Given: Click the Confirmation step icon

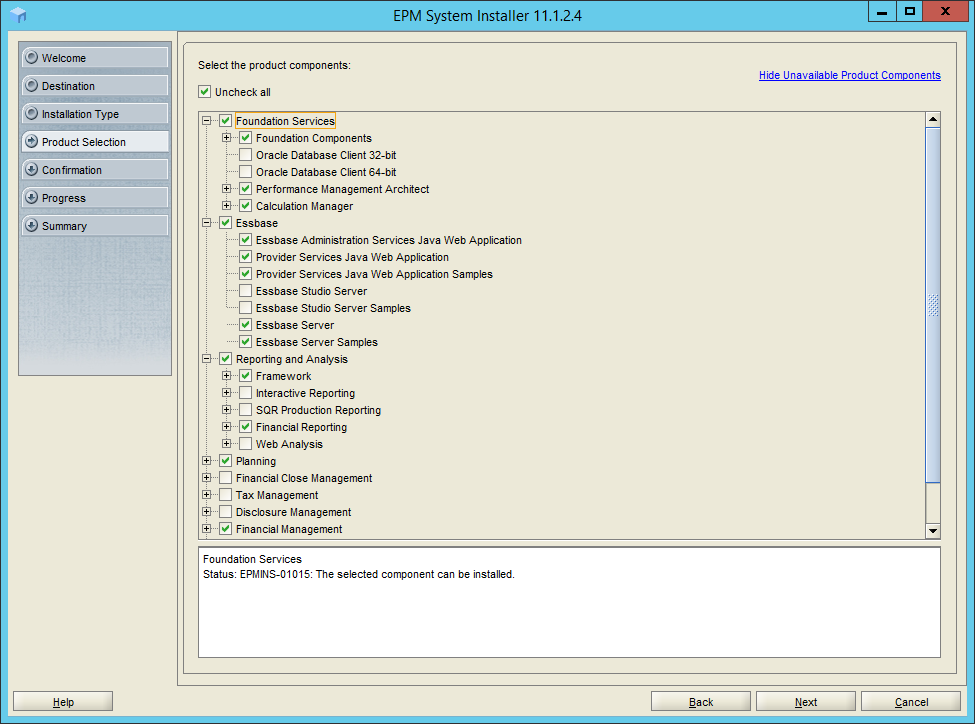Looking at the screenshot, I should pos(31,169).
